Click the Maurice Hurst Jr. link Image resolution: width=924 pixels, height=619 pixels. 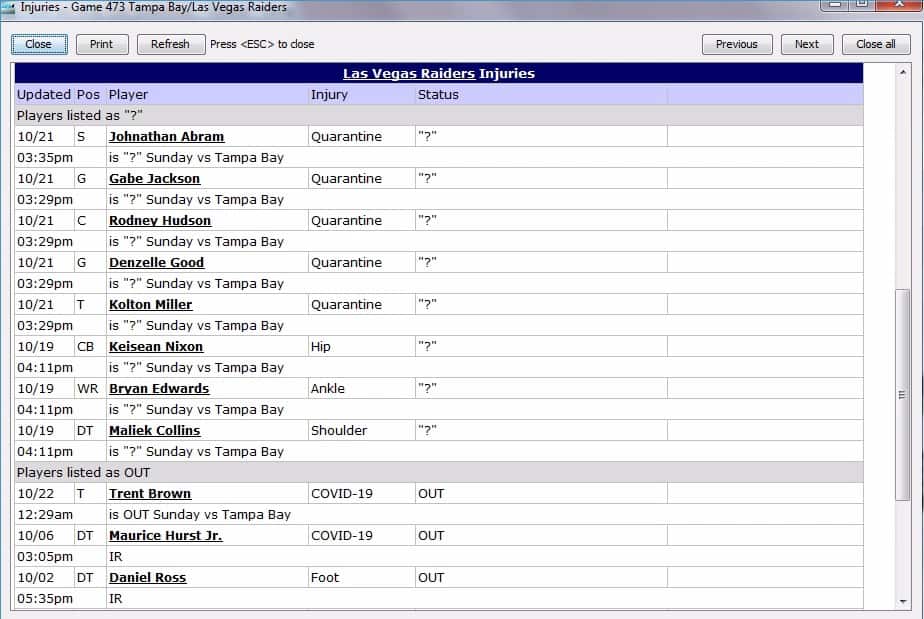[165, 536]
